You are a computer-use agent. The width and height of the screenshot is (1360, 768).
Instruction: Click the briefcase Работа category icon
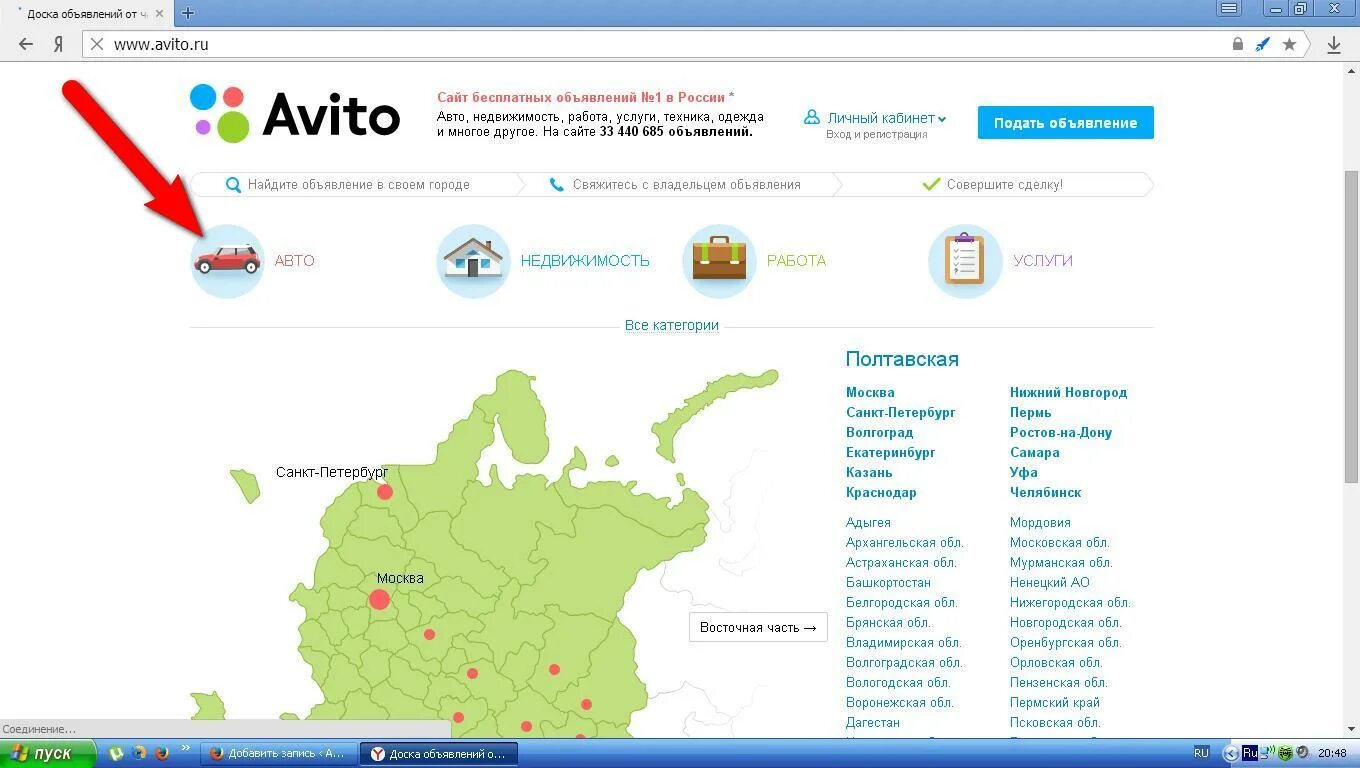[719, 261]
